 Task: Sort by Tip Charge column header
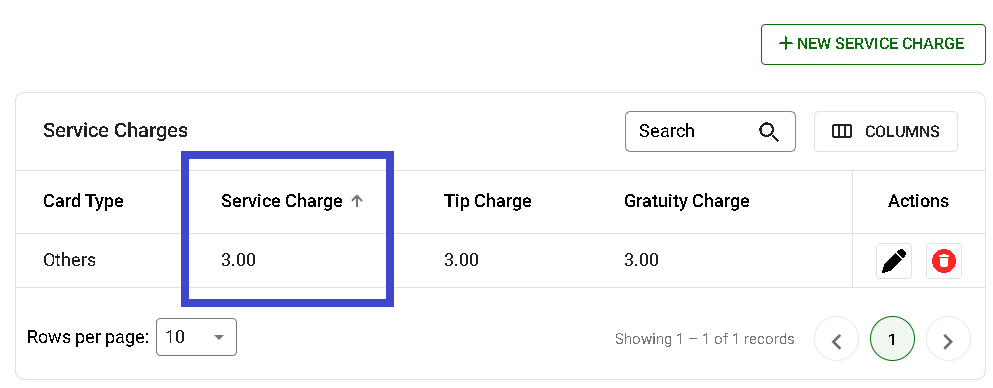pyautogui.click(x=488, y=201)
